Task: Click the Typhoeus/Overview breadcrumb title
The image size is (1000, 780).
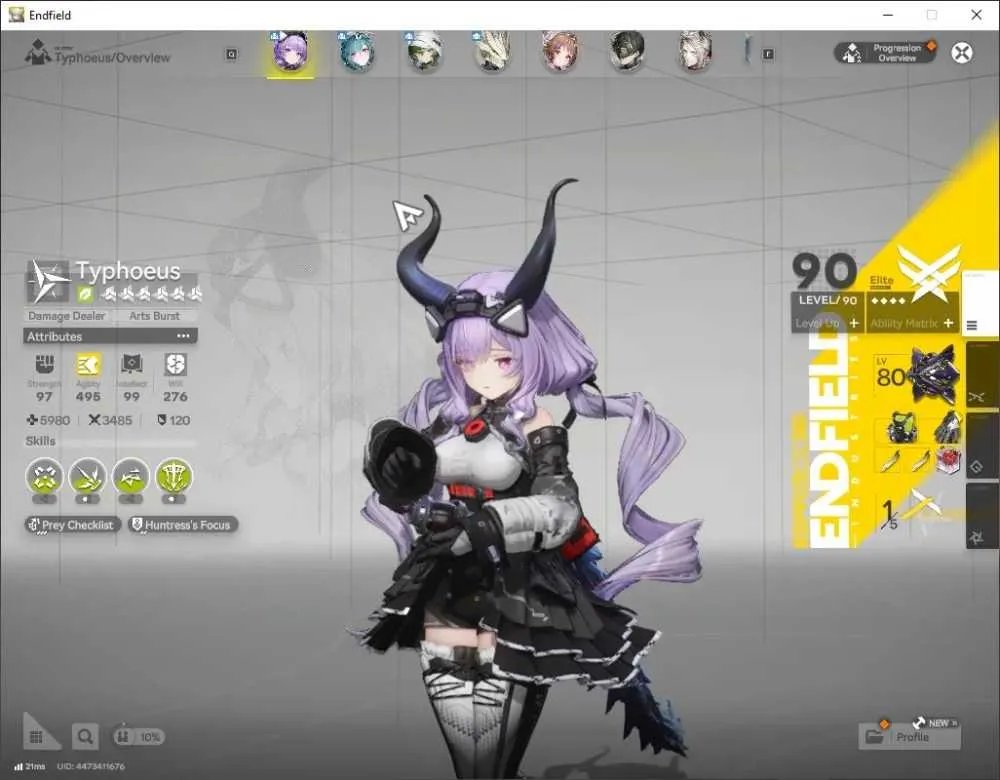Action: [x=112, y=57]
